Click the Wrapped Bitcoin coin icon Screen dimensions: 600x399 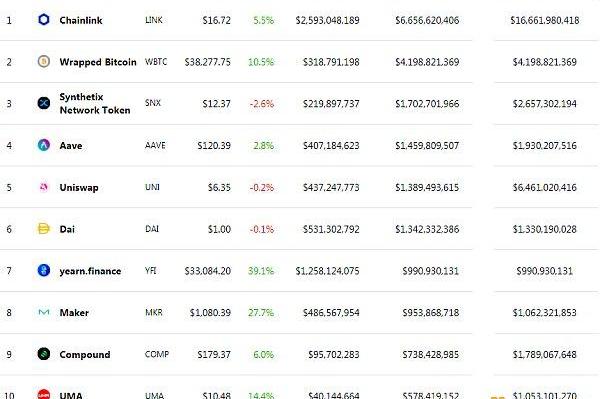(44, 61)
